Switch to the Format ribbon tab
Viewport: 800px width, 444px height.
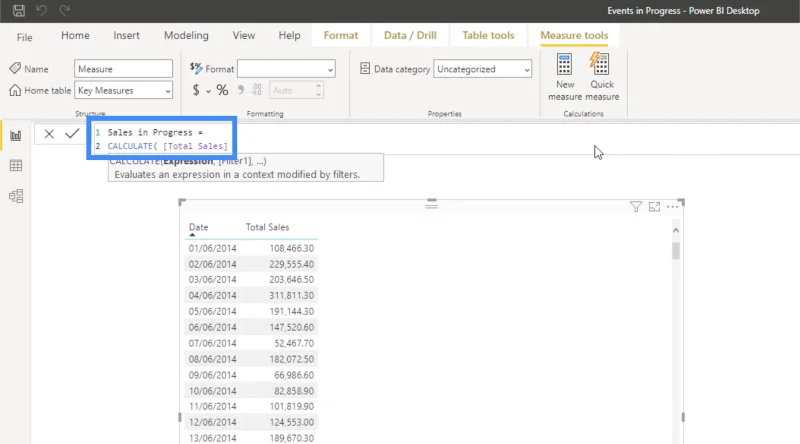(341, 35)
